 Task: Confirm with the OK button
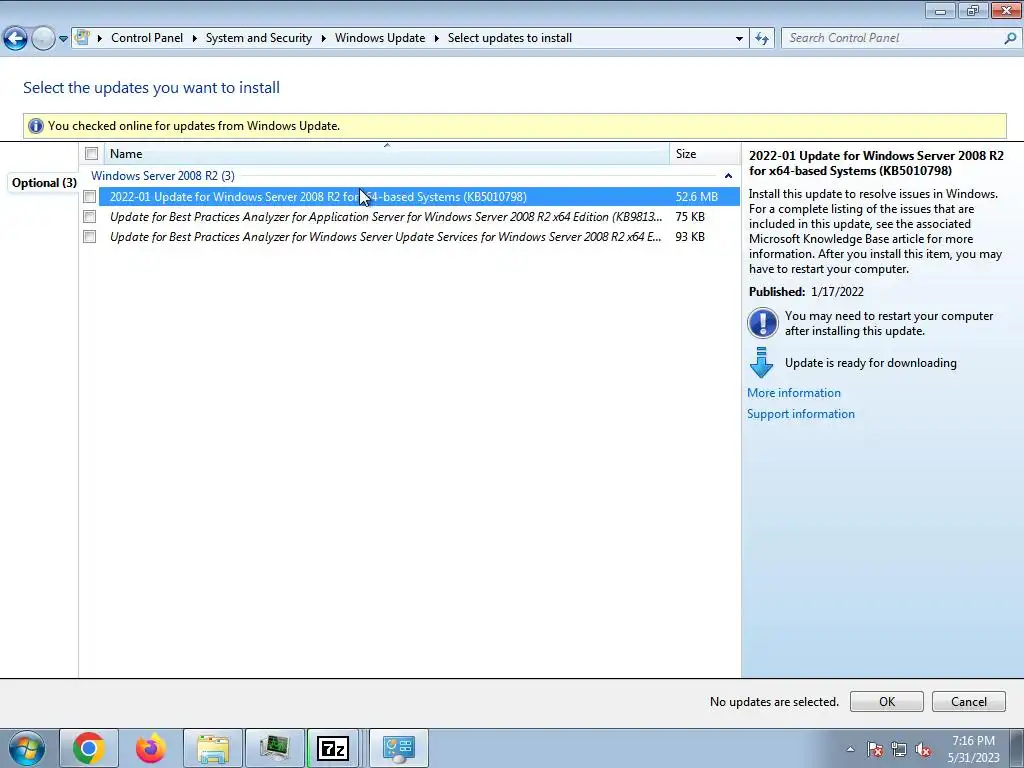click(x=886, y=701)
